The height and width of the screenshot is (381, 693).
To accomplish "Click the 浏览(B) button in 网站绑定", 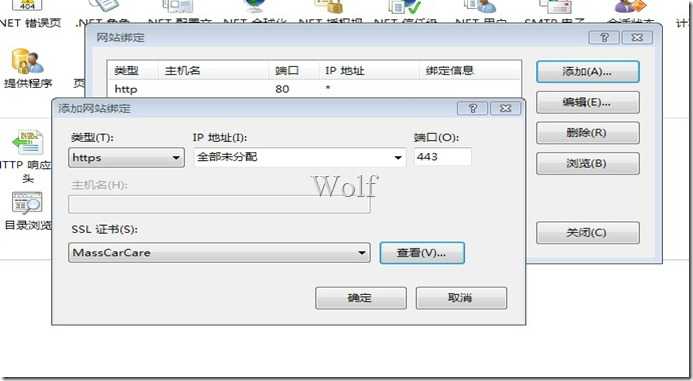I will click(587, 164).
